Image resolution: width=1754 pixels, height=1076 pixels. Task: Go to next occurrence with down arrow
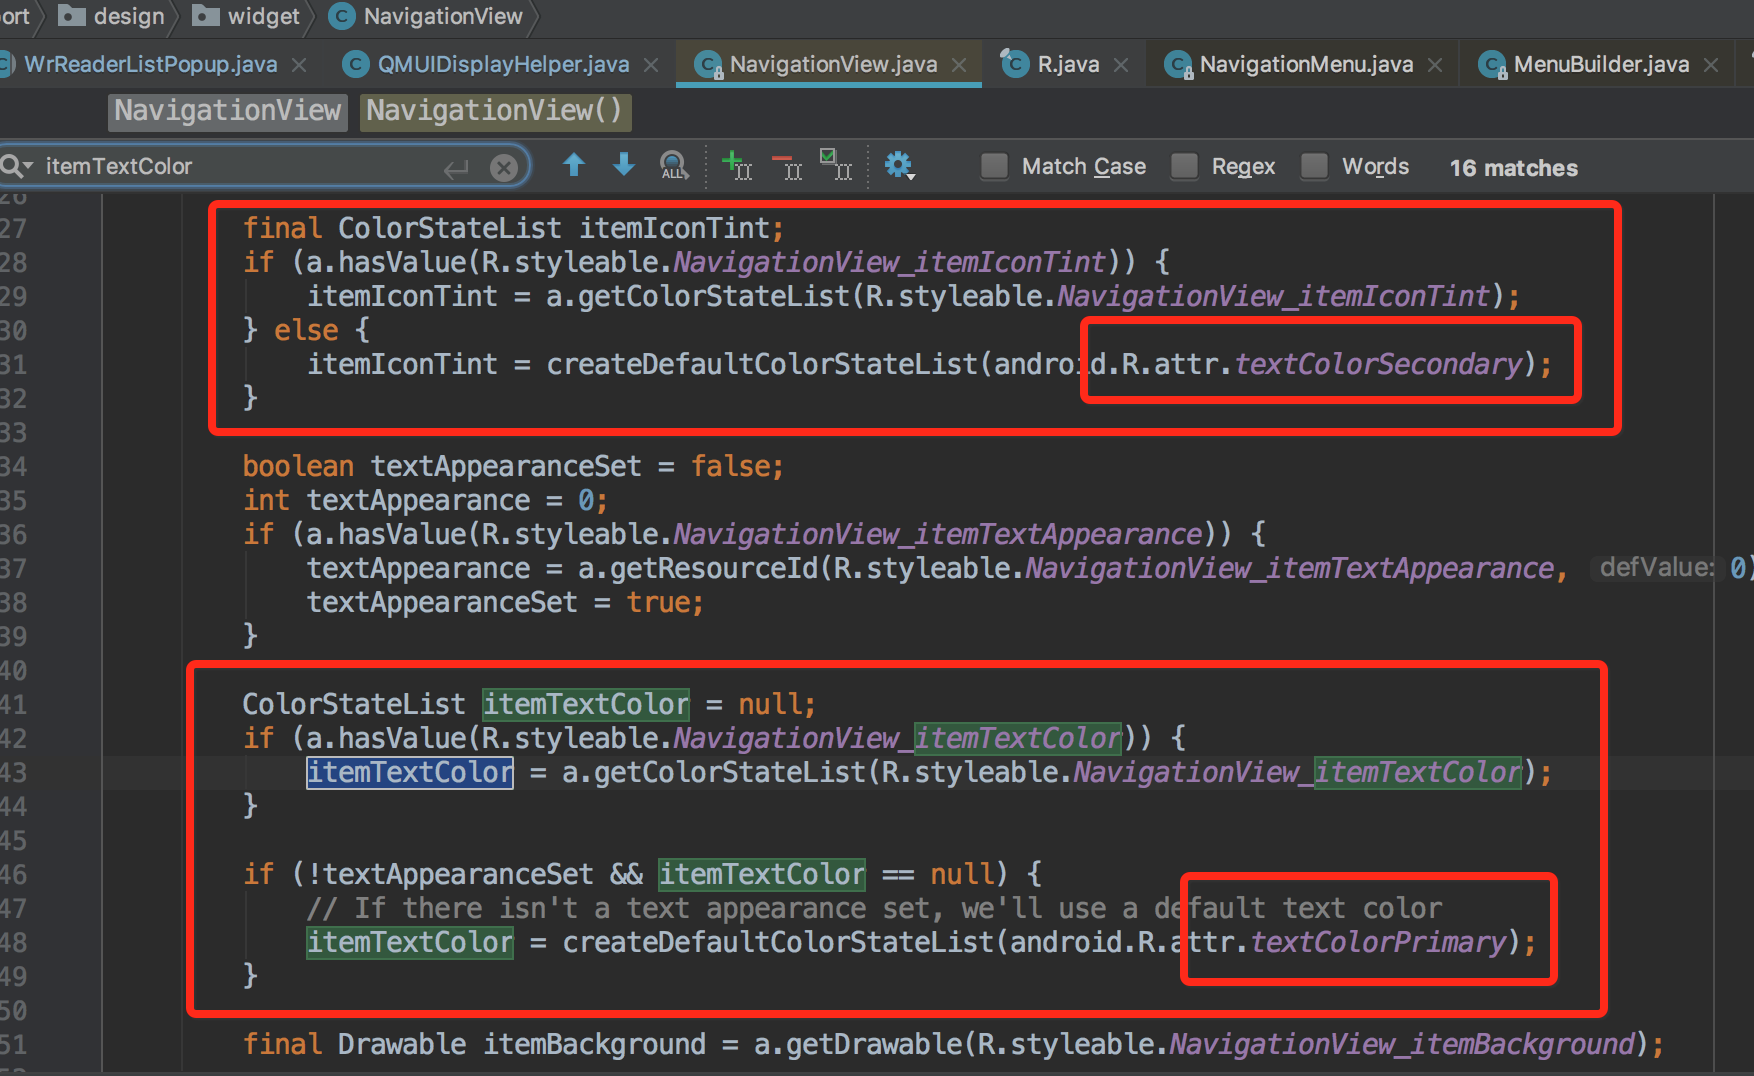(623, 165)
